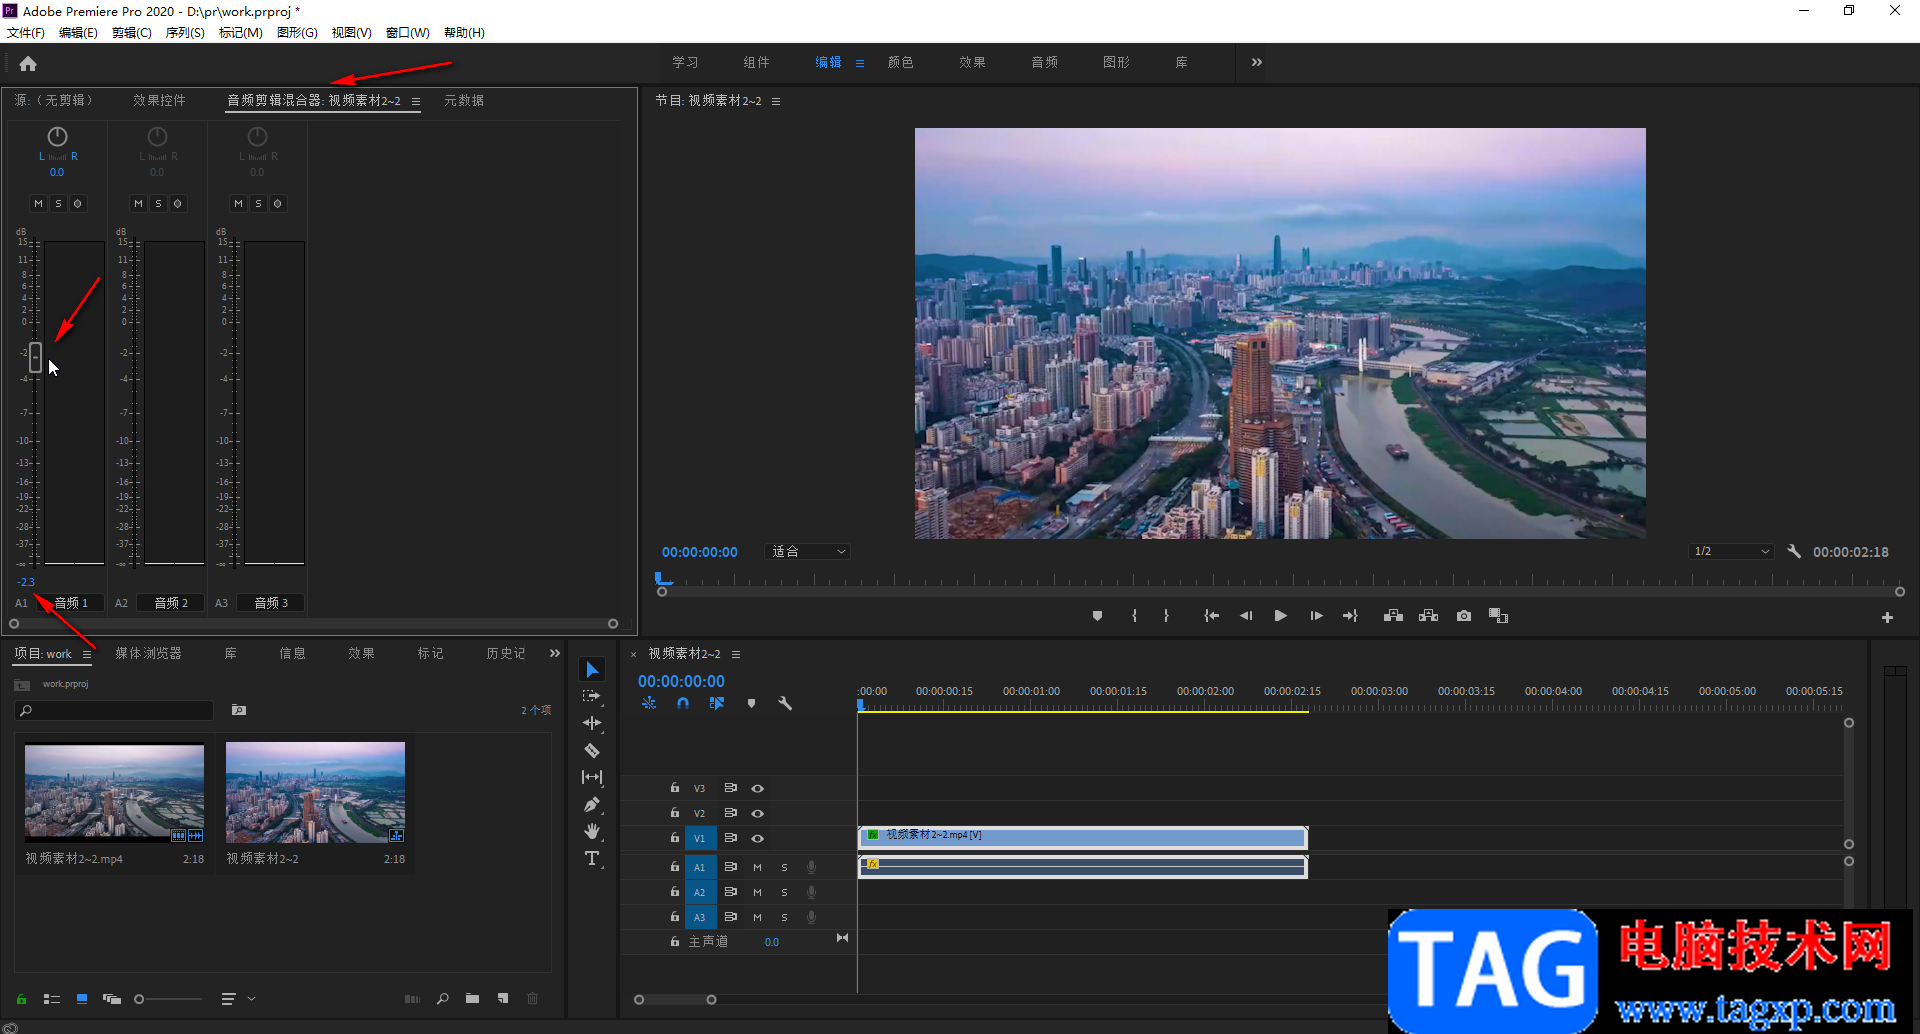Play the program monitor video
Viewport: 1920px width, 1034px height.
click(x=1280, y=616)
